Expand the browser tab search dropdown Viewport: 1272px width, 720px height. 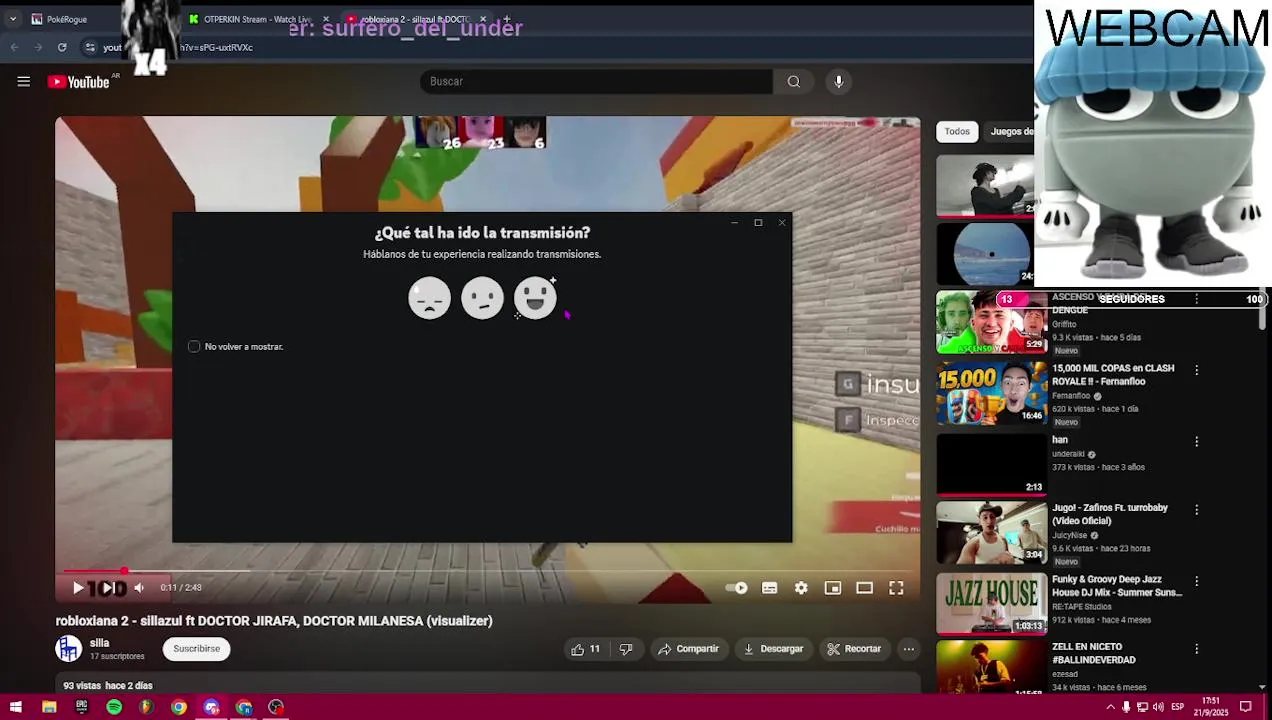12,19
